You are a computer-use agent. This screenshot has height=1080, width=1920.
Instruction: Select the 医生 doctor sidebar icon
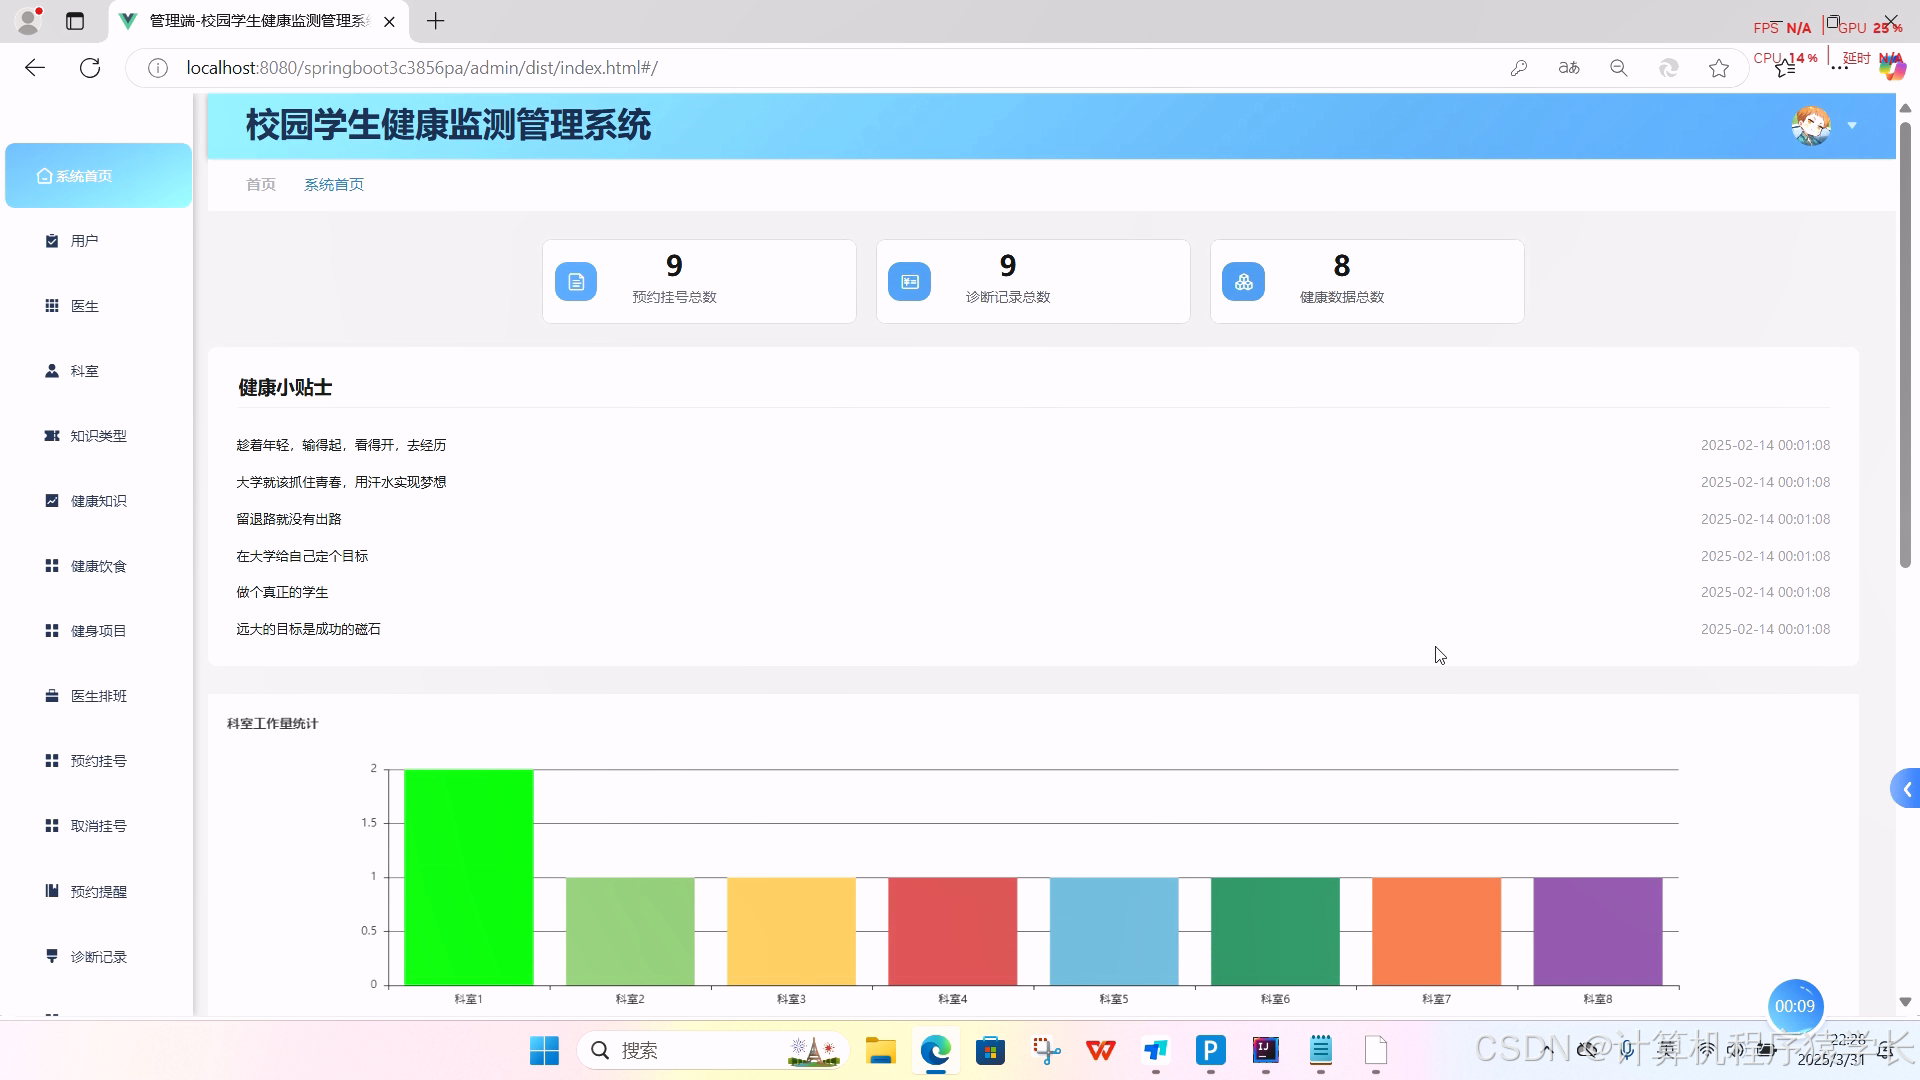(84, 305)
